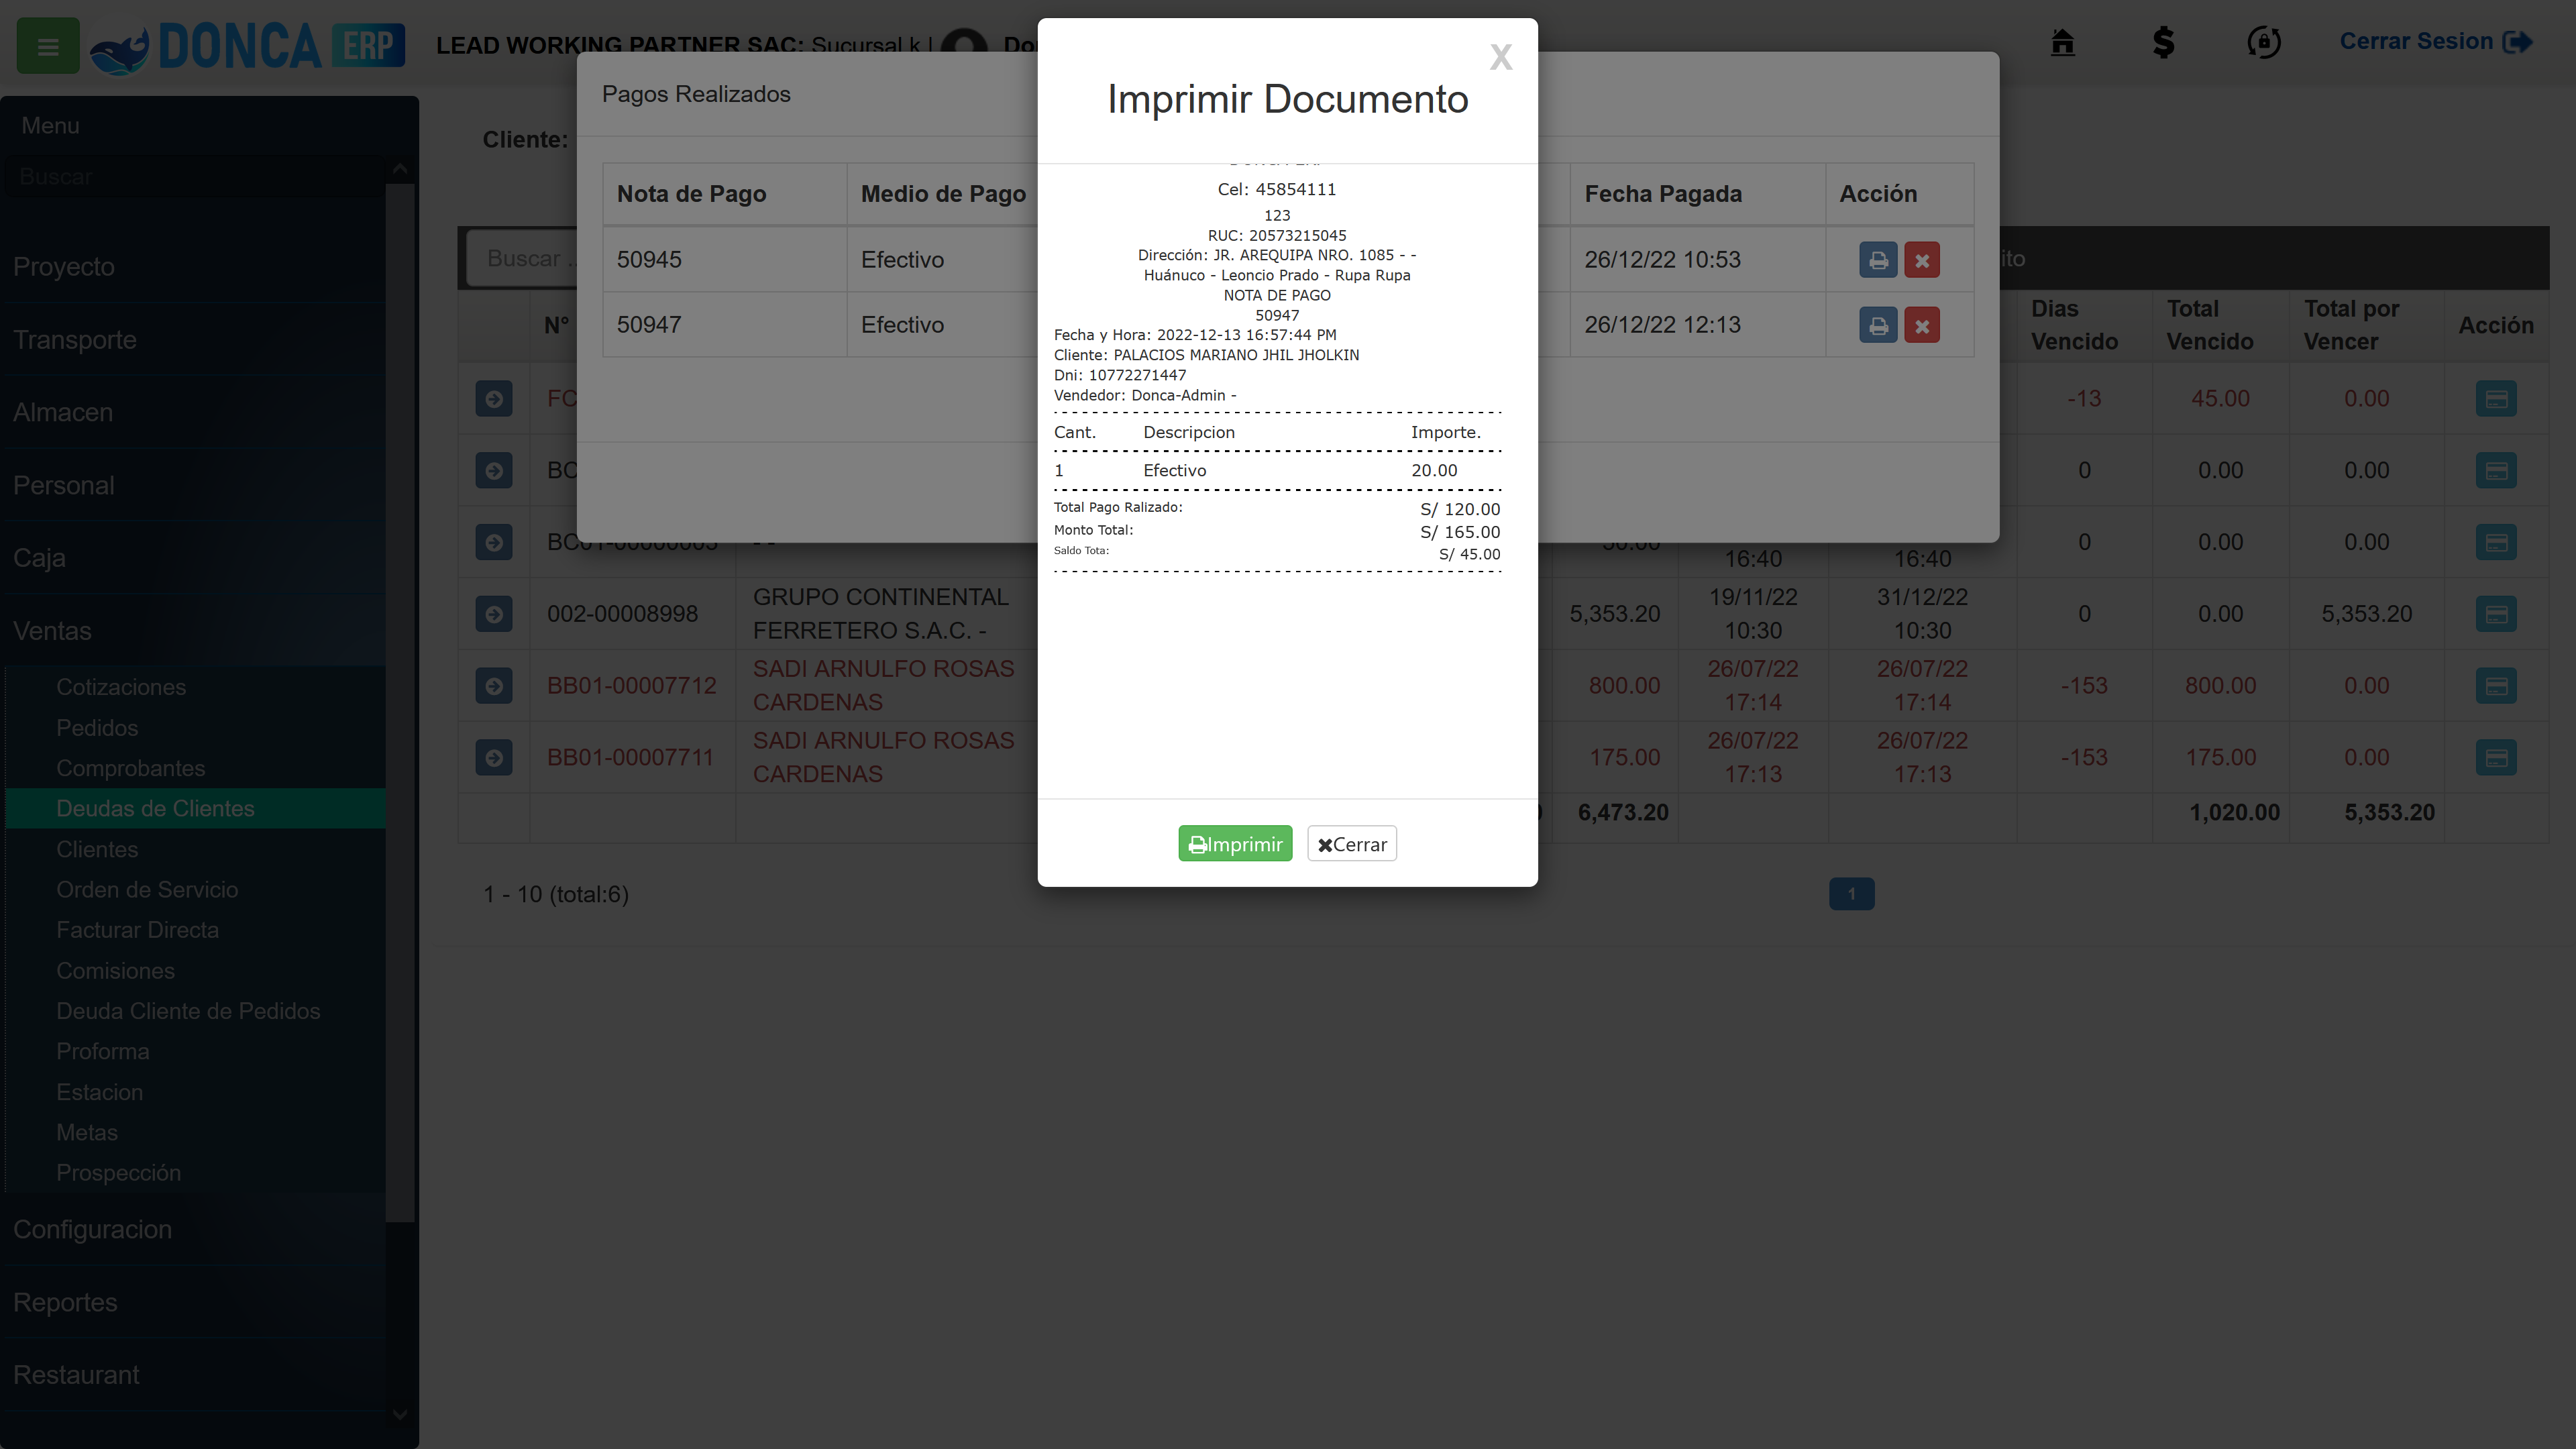Open Almacen menu
The width and height of the screenshot is (2576, 1449).
[x=194, y=412]
